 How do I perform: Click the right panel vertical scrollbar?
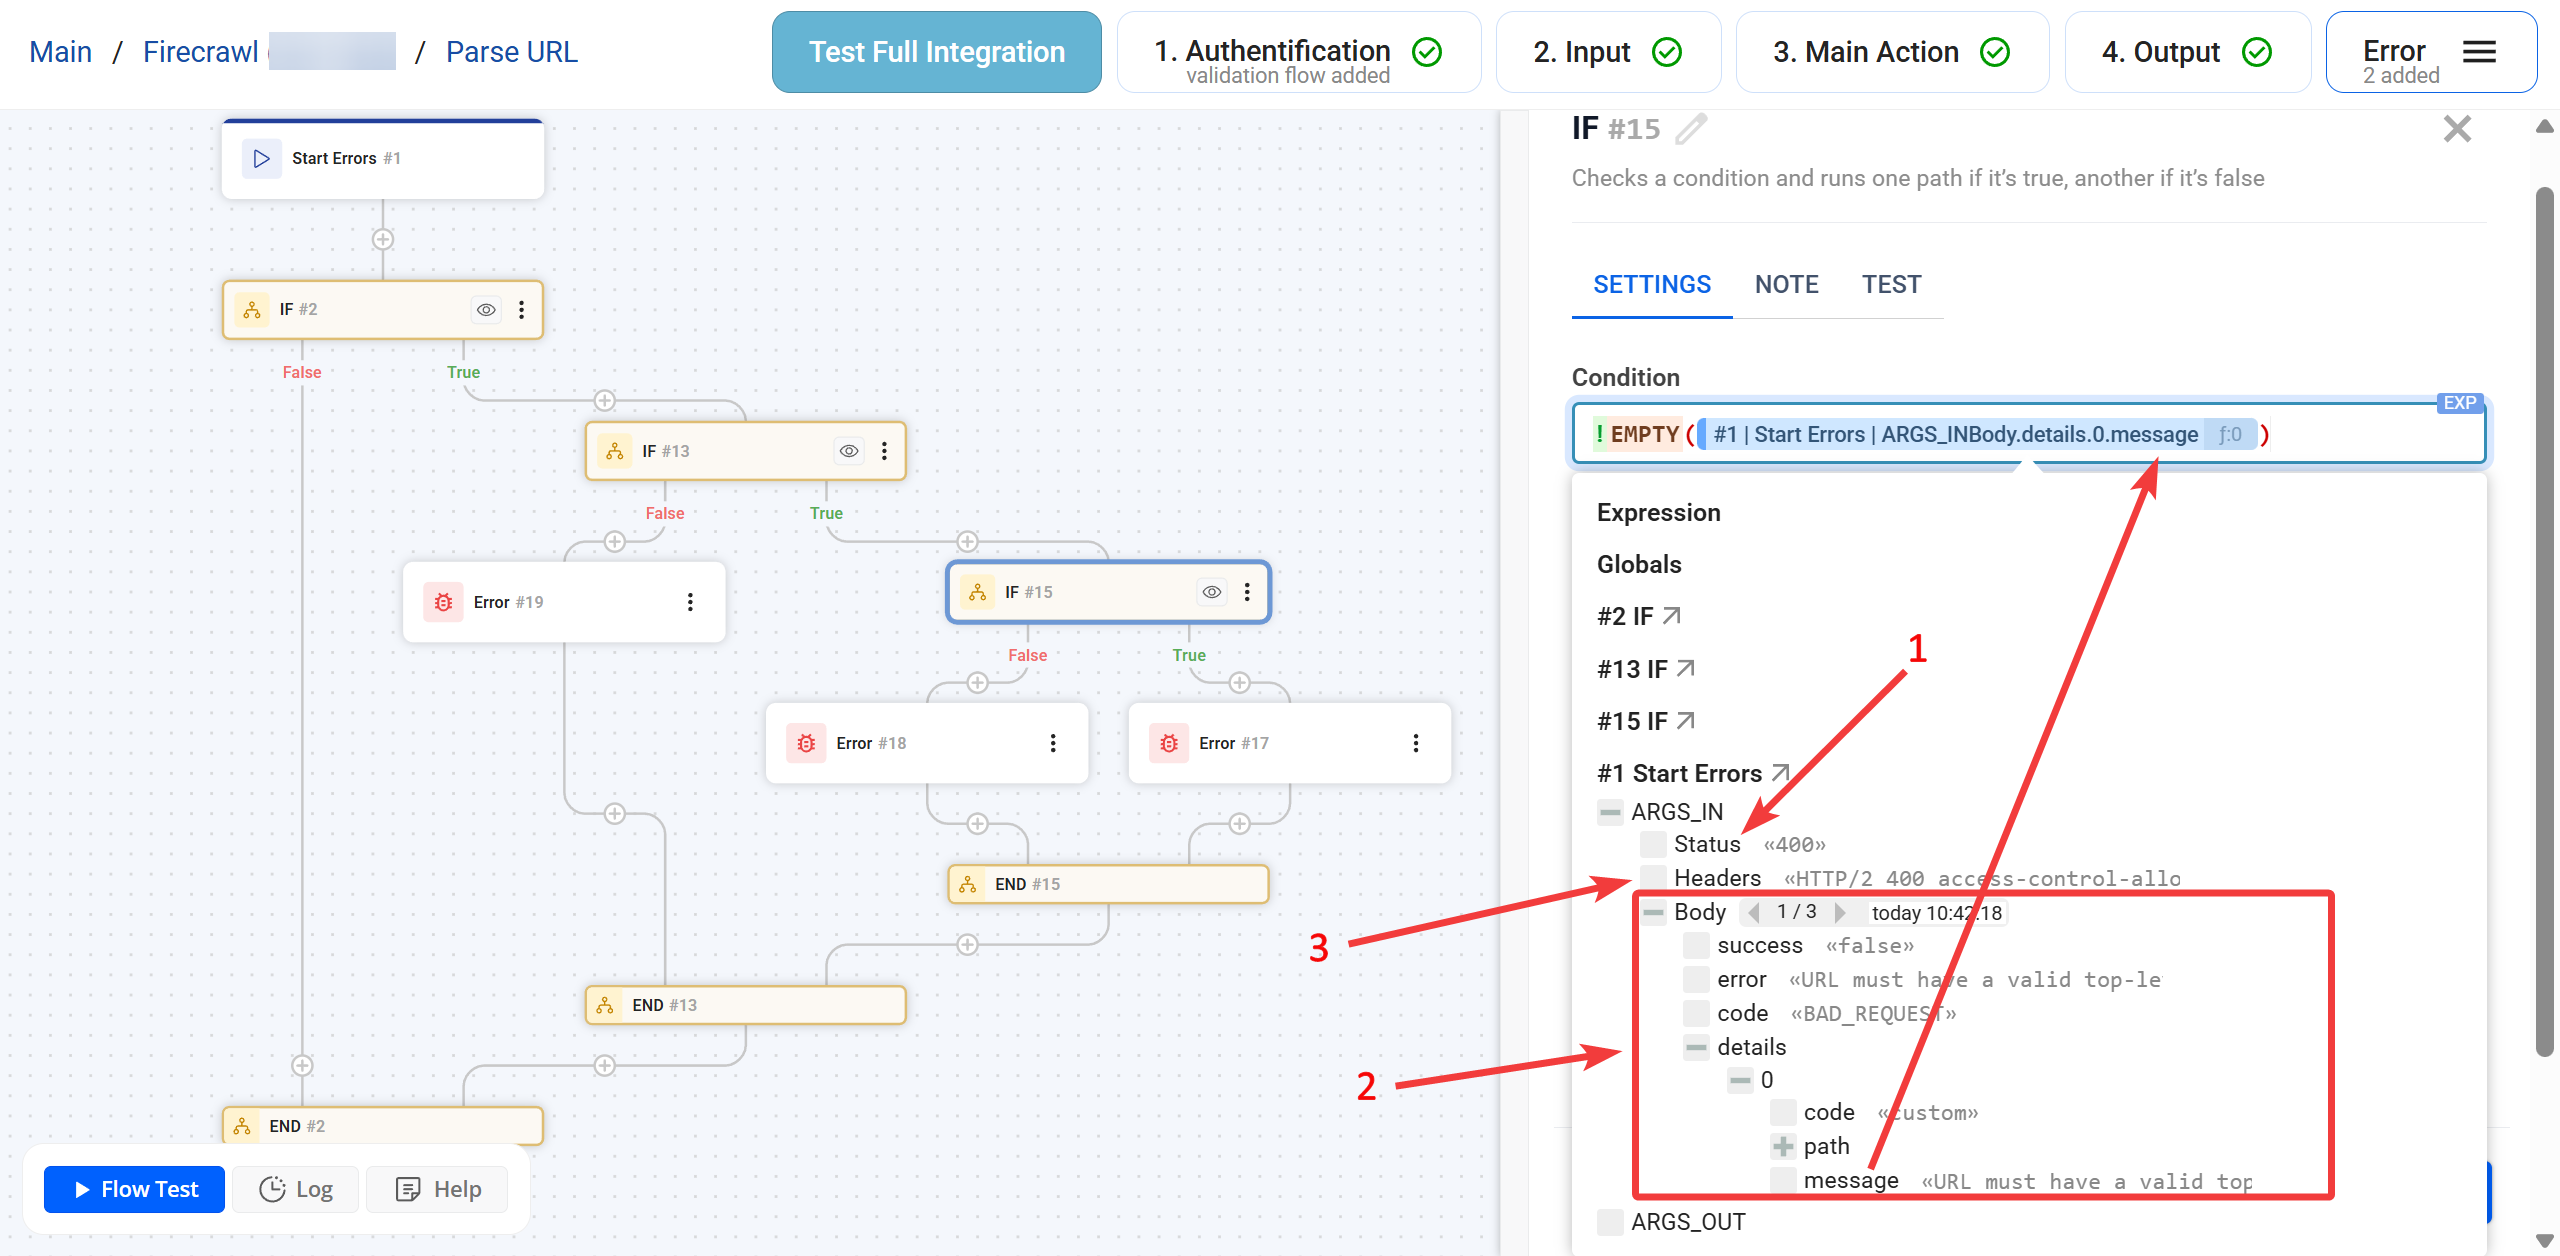[x=2544, y=620]
